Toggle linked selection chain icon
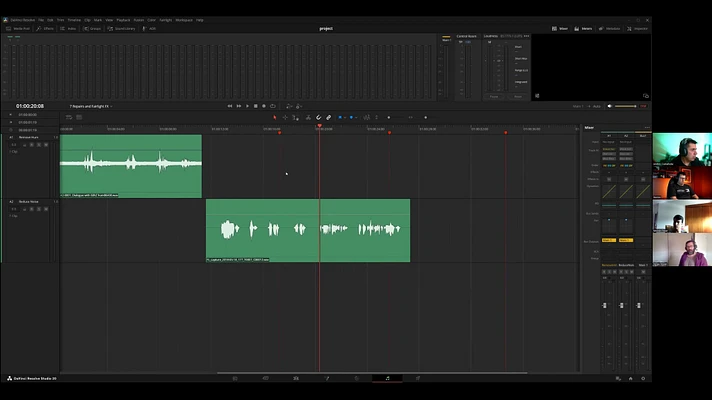This screenshot has width=712, height=400. [x=328, y=118]
